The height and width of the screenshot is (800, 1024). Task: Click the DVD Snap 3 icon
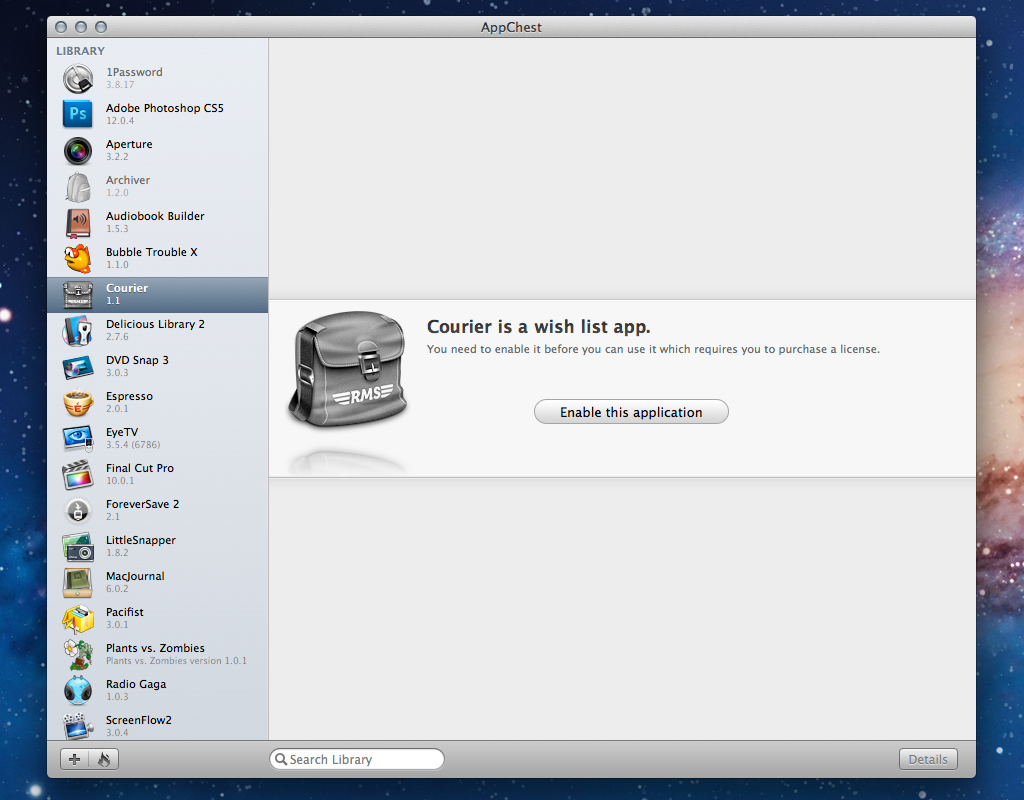[x=78, y=367]
